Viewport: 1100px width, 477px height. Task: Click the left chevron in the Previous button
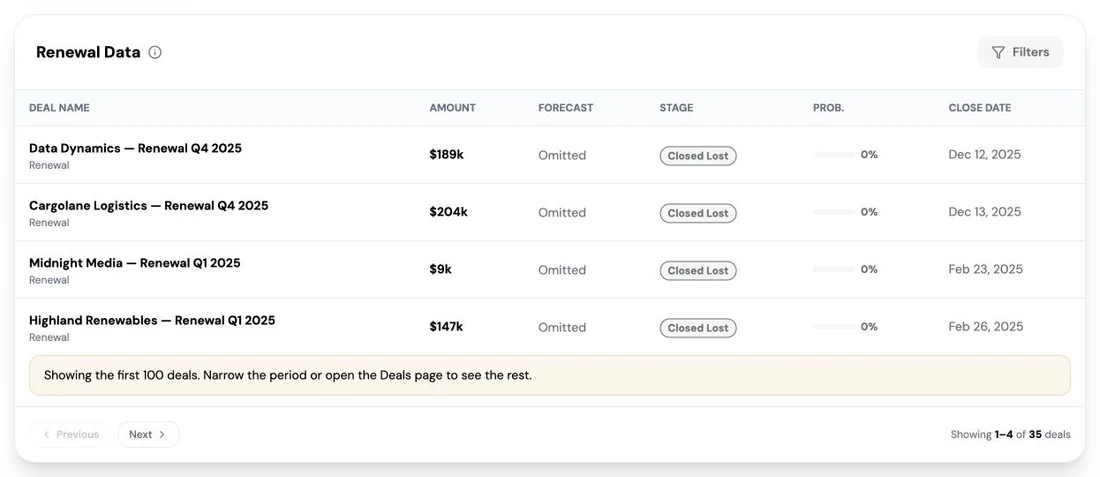(47, 434)
